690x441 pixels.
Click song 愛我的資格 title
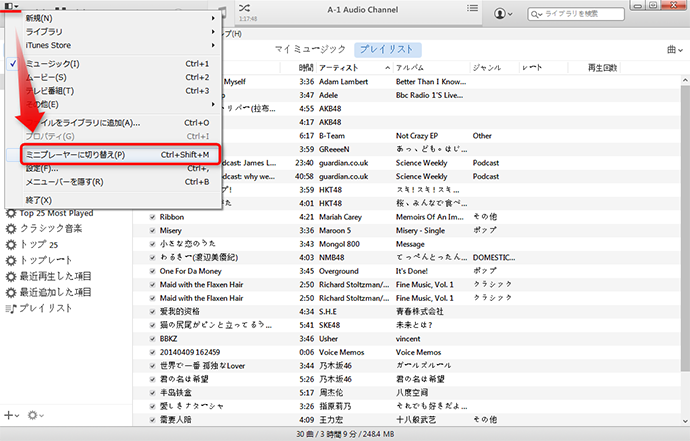pos(180,312)
